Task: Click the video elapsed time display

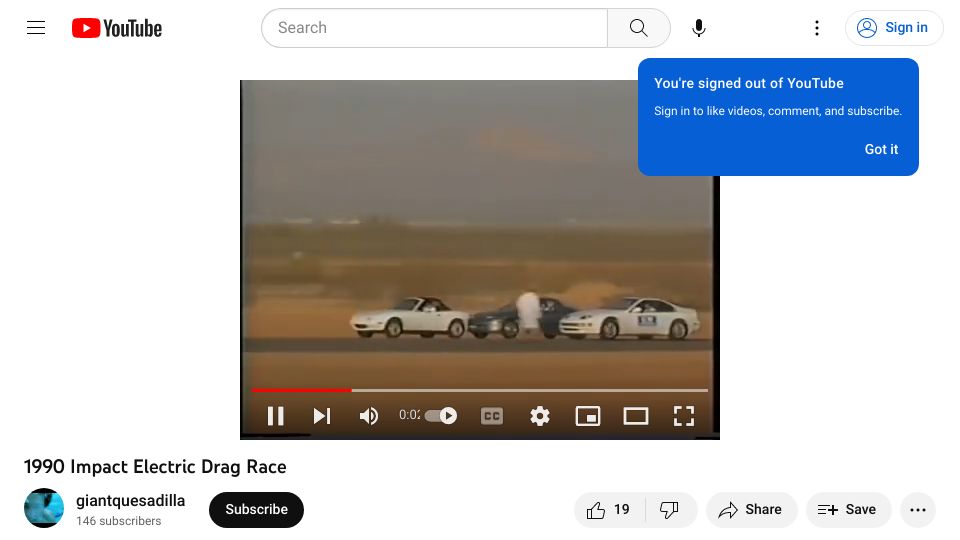Action: pyautogui.click(x=409, y=415)
